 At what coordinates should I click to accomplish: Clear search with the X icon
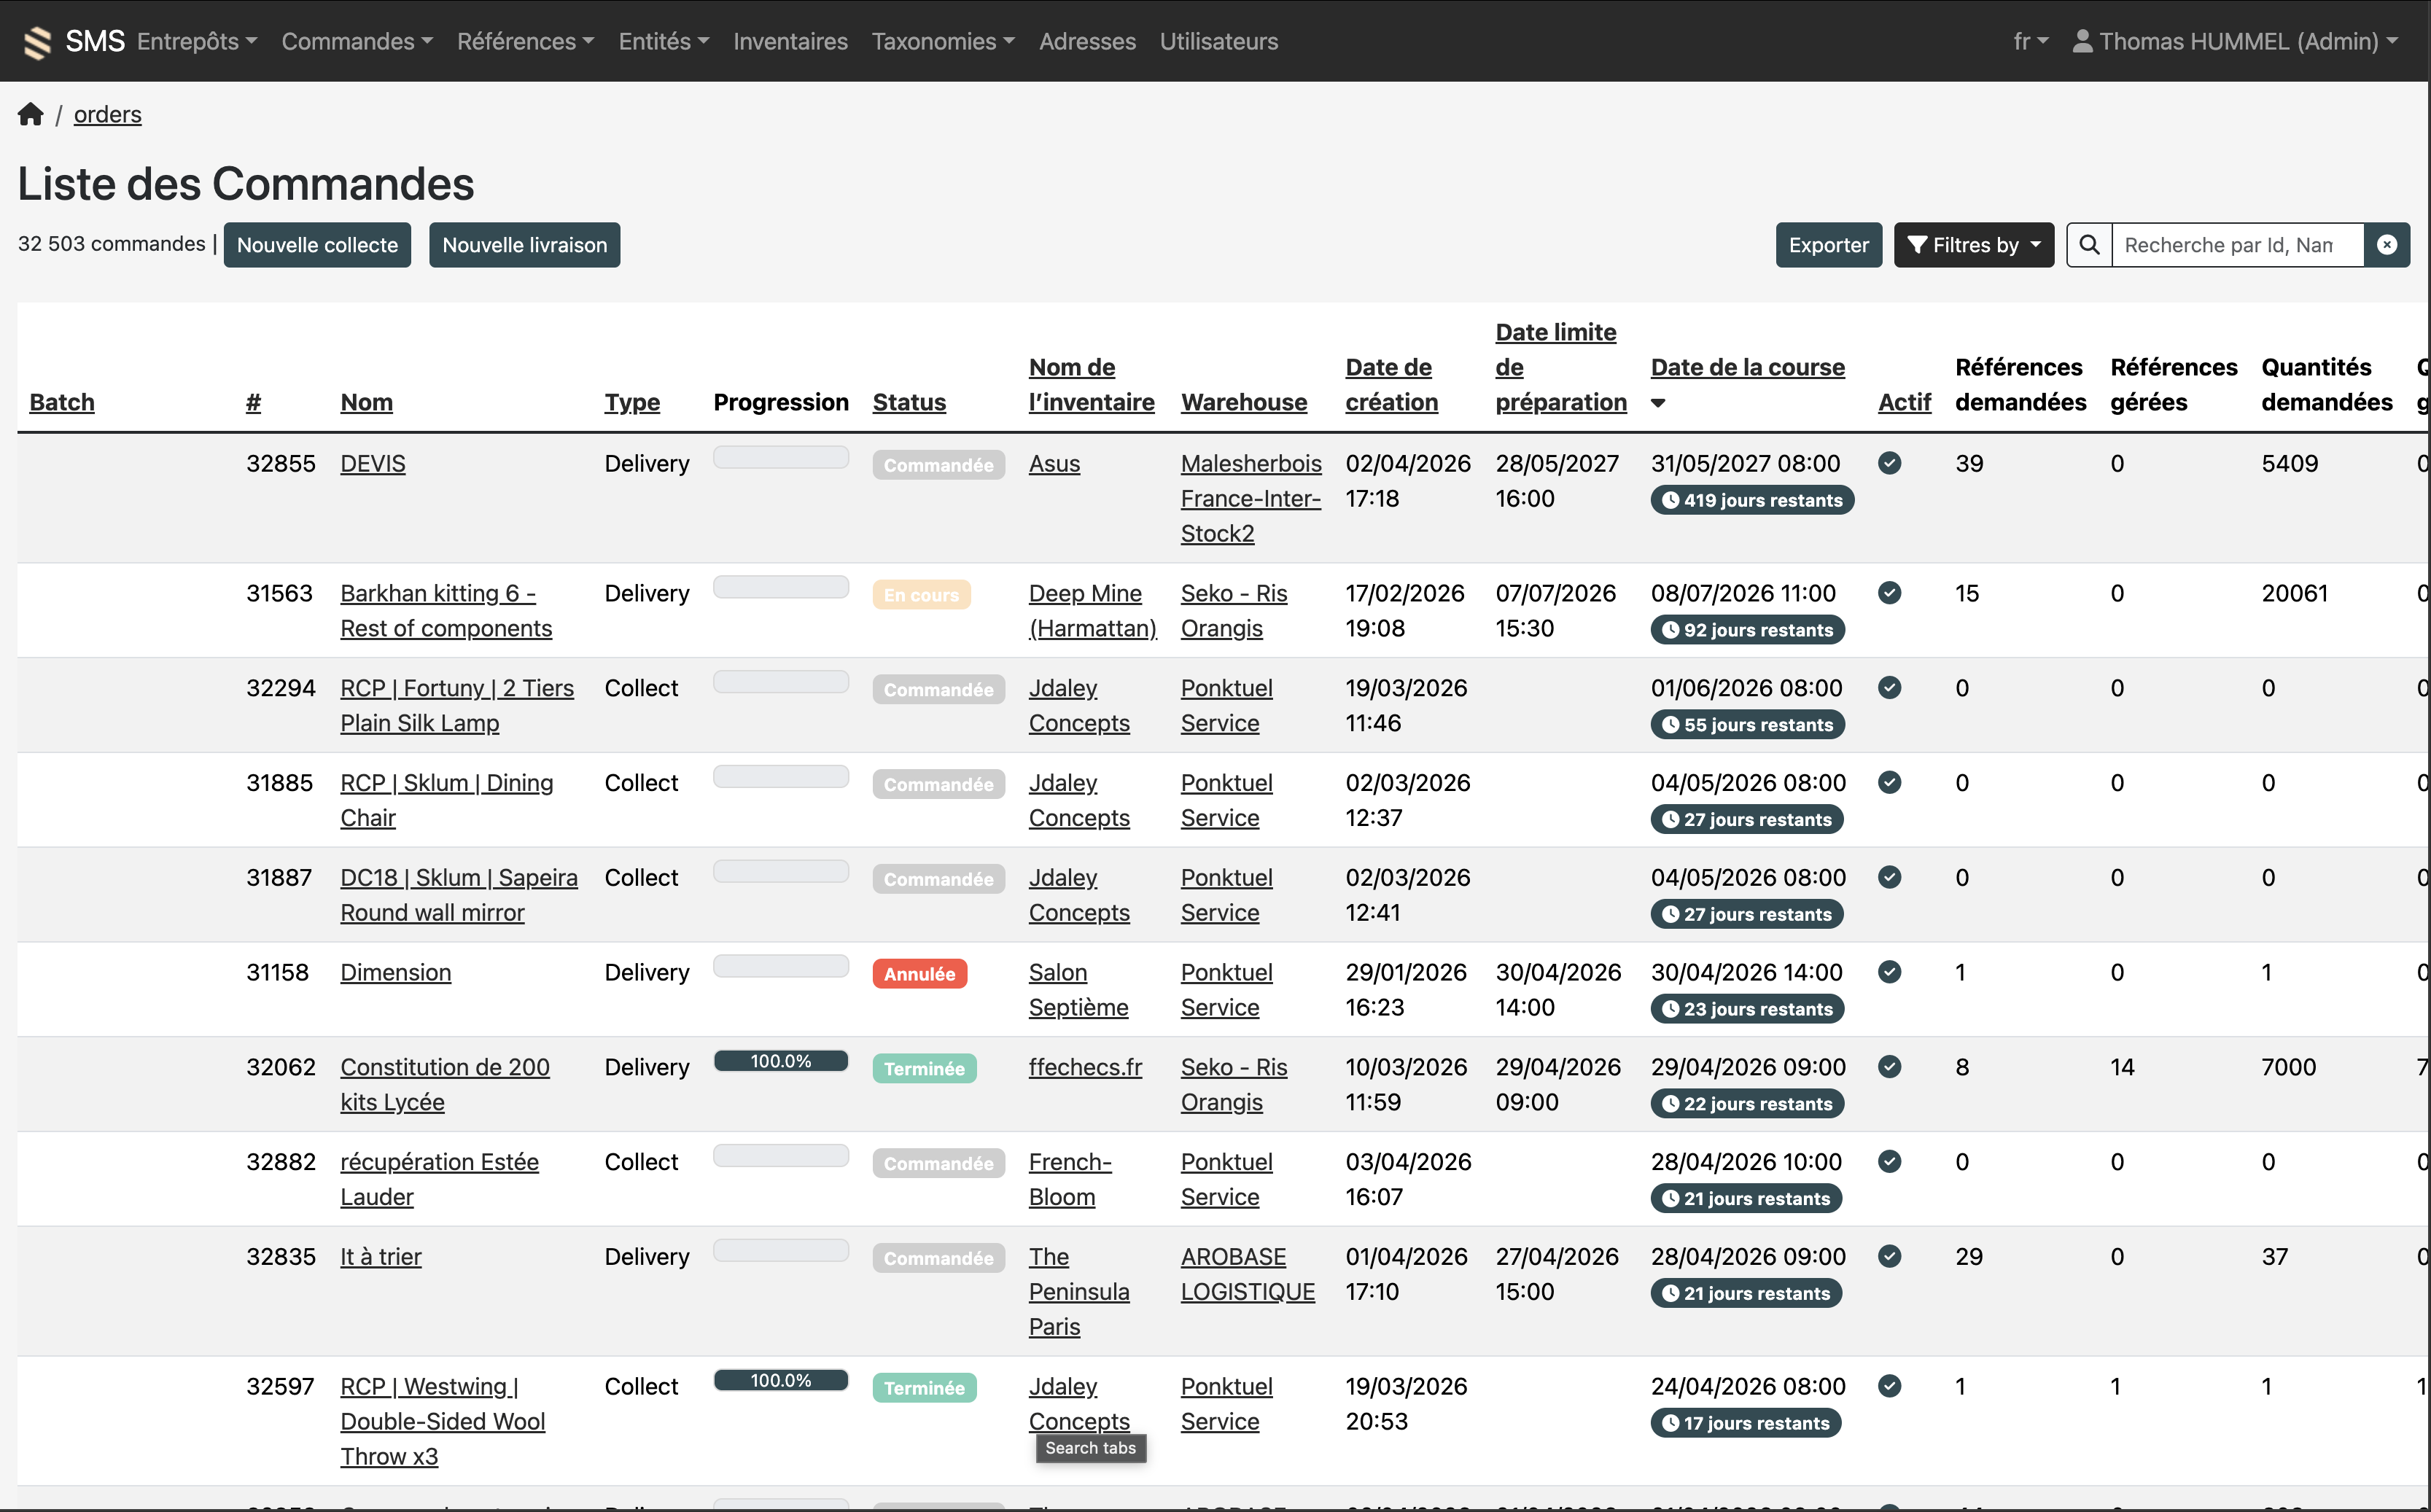(x=2387, y=245)
